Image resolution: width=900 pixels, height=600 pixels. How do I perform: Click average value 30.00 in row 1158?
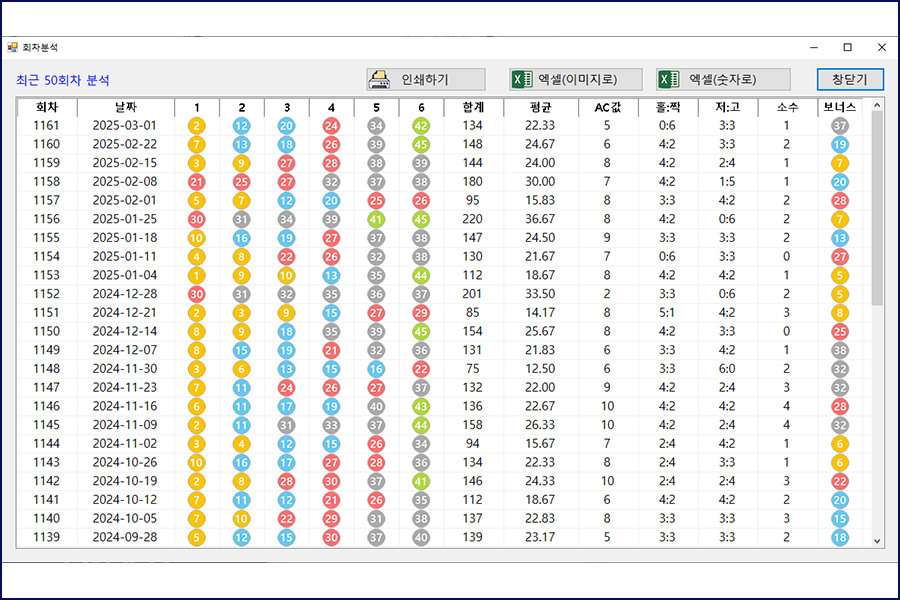[540, 182]
